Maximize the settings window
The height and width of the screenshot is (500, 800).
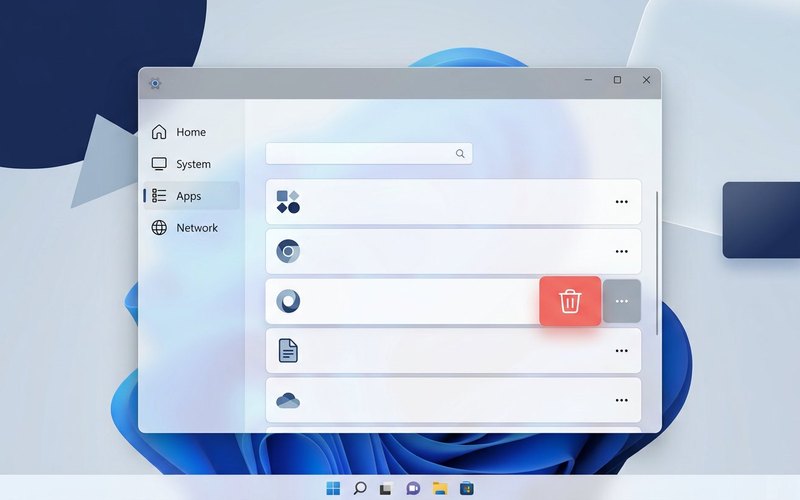(617, 80)
